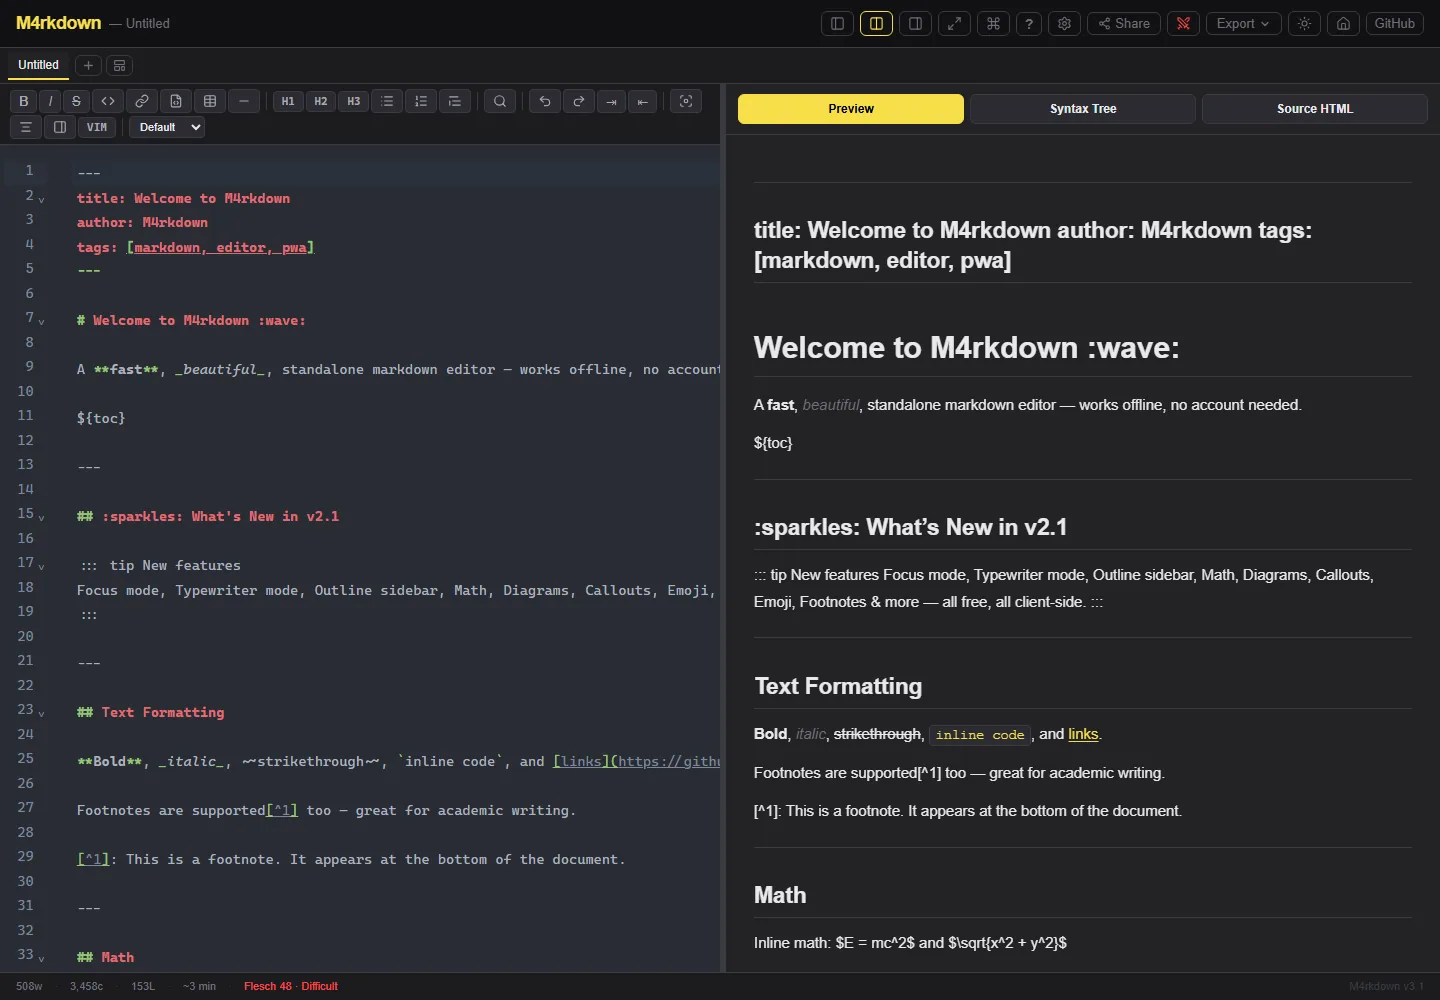Switch to the Source HTML tab
This screenshot has width=1440, height=1000.
coord(1315,109)
